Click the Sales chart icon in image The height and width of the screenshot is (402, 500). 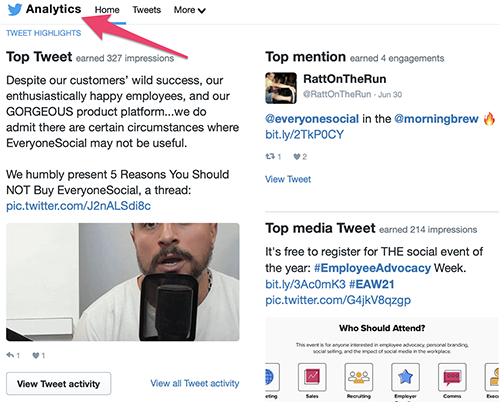coord(312,377)
